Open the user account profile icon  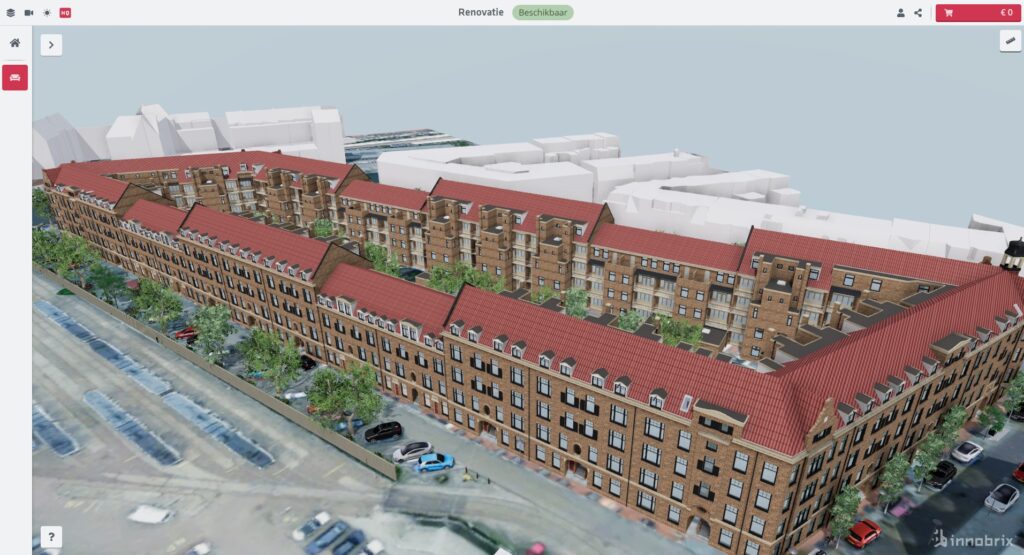[x=900, y=13]
